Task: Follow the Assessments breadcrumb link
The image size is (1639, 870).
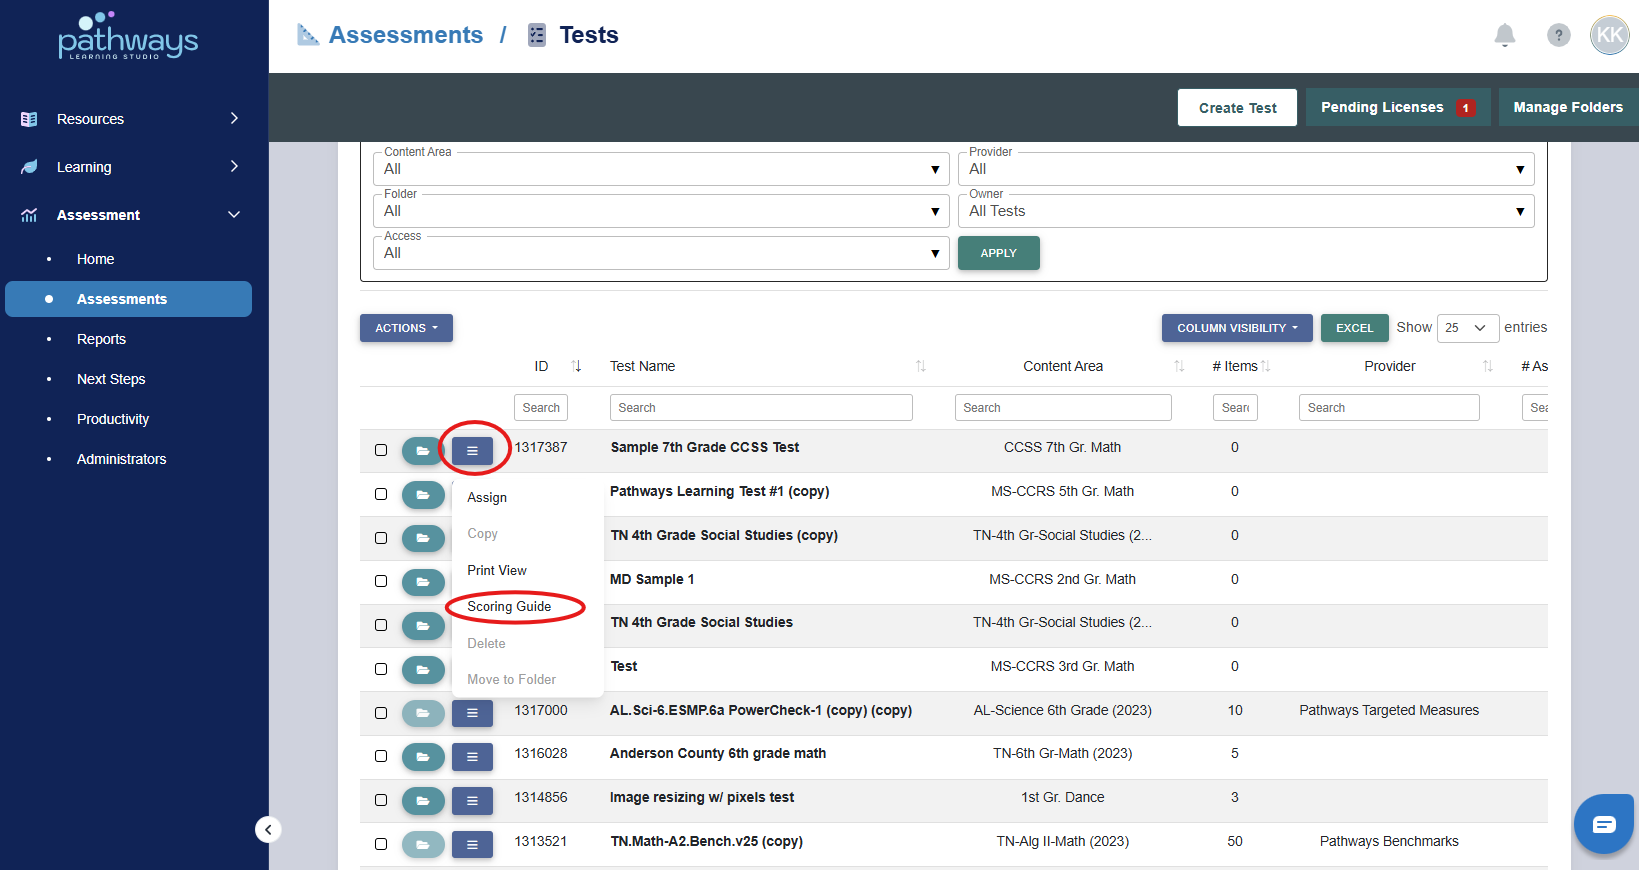Action: [406, 35]
